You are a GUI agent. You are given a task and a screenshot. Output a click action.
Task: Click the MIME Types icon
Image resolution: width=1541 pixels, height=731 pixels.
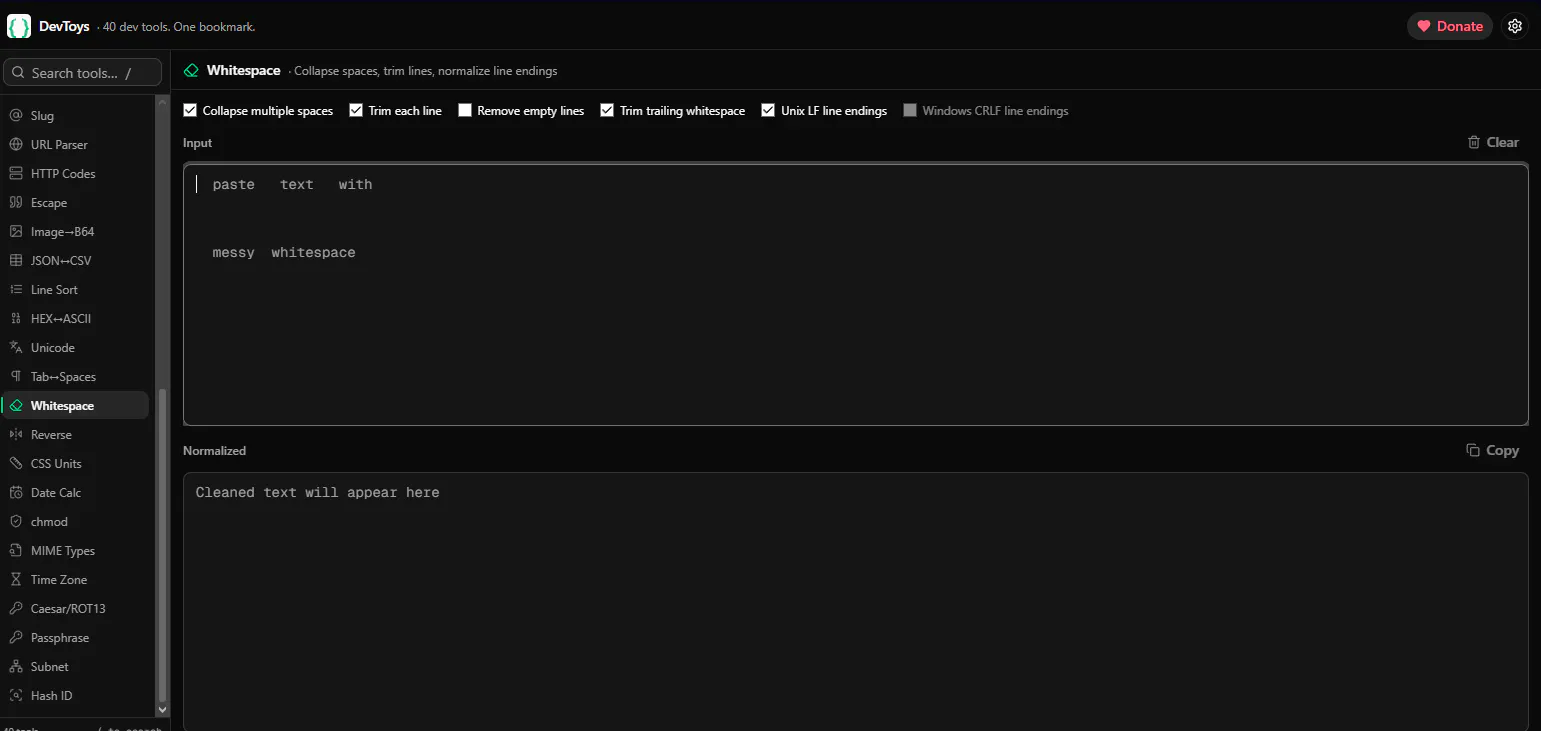(x=15, y=551)
